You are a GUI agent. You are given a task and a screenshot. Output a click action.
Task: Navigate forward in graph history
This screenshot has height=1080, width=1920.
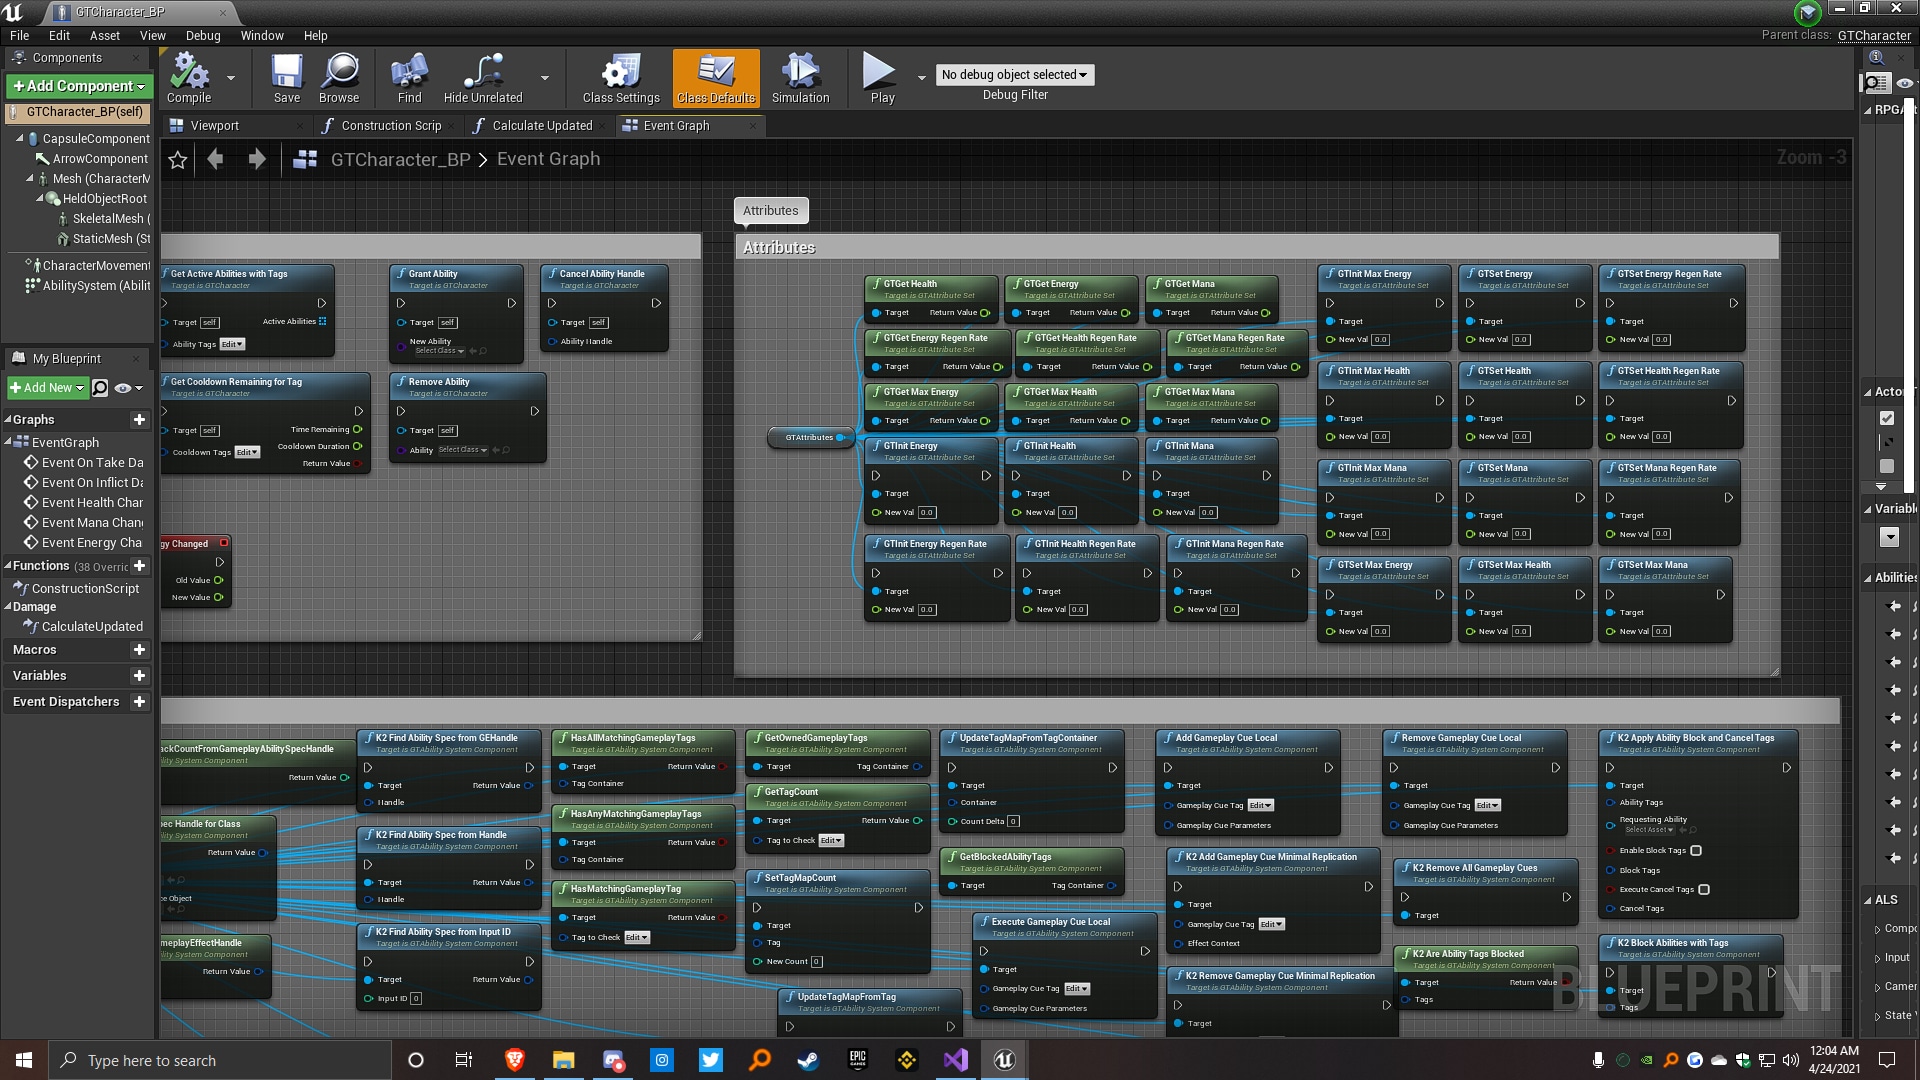tap(257, 159)
